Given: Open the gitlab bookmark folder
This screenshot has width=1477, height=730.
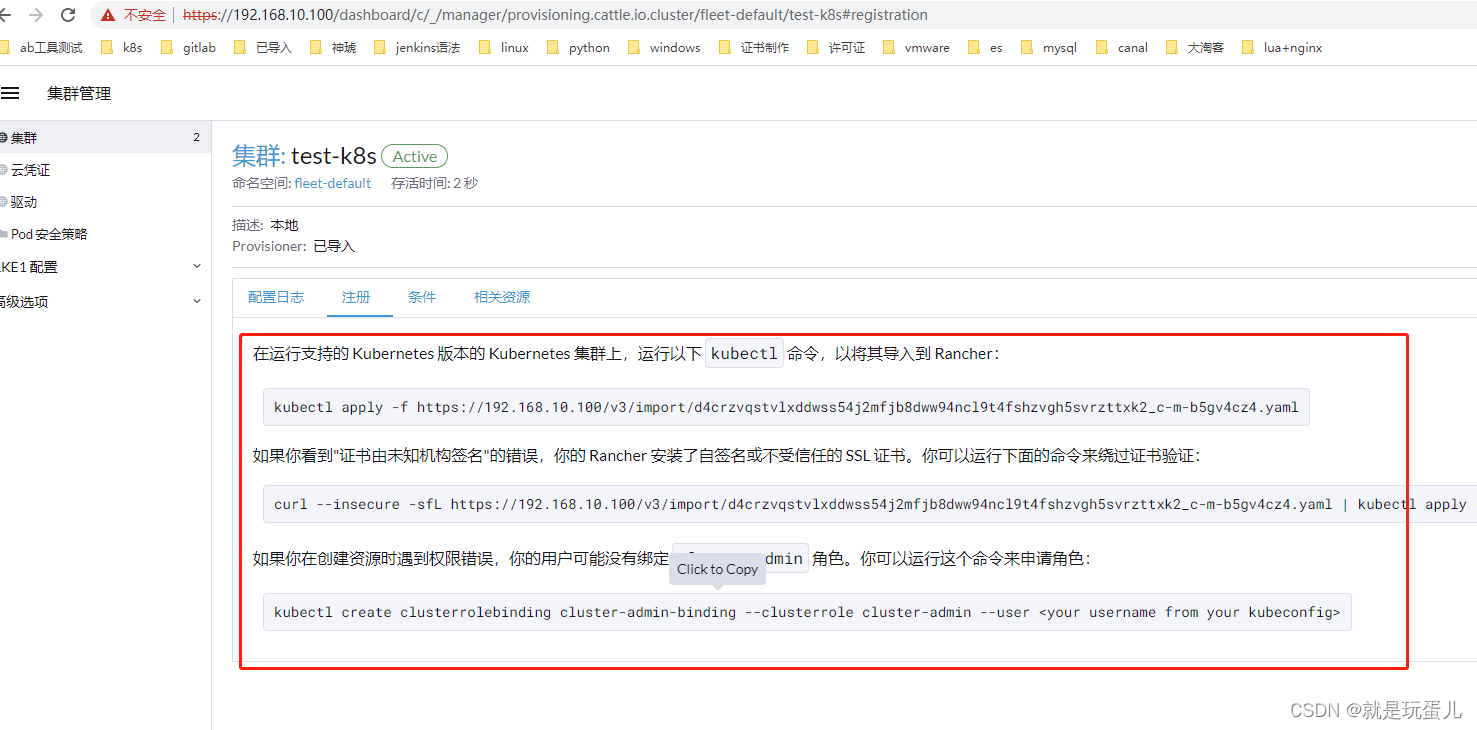Looking at the screenshot, I should coord(188,47).
